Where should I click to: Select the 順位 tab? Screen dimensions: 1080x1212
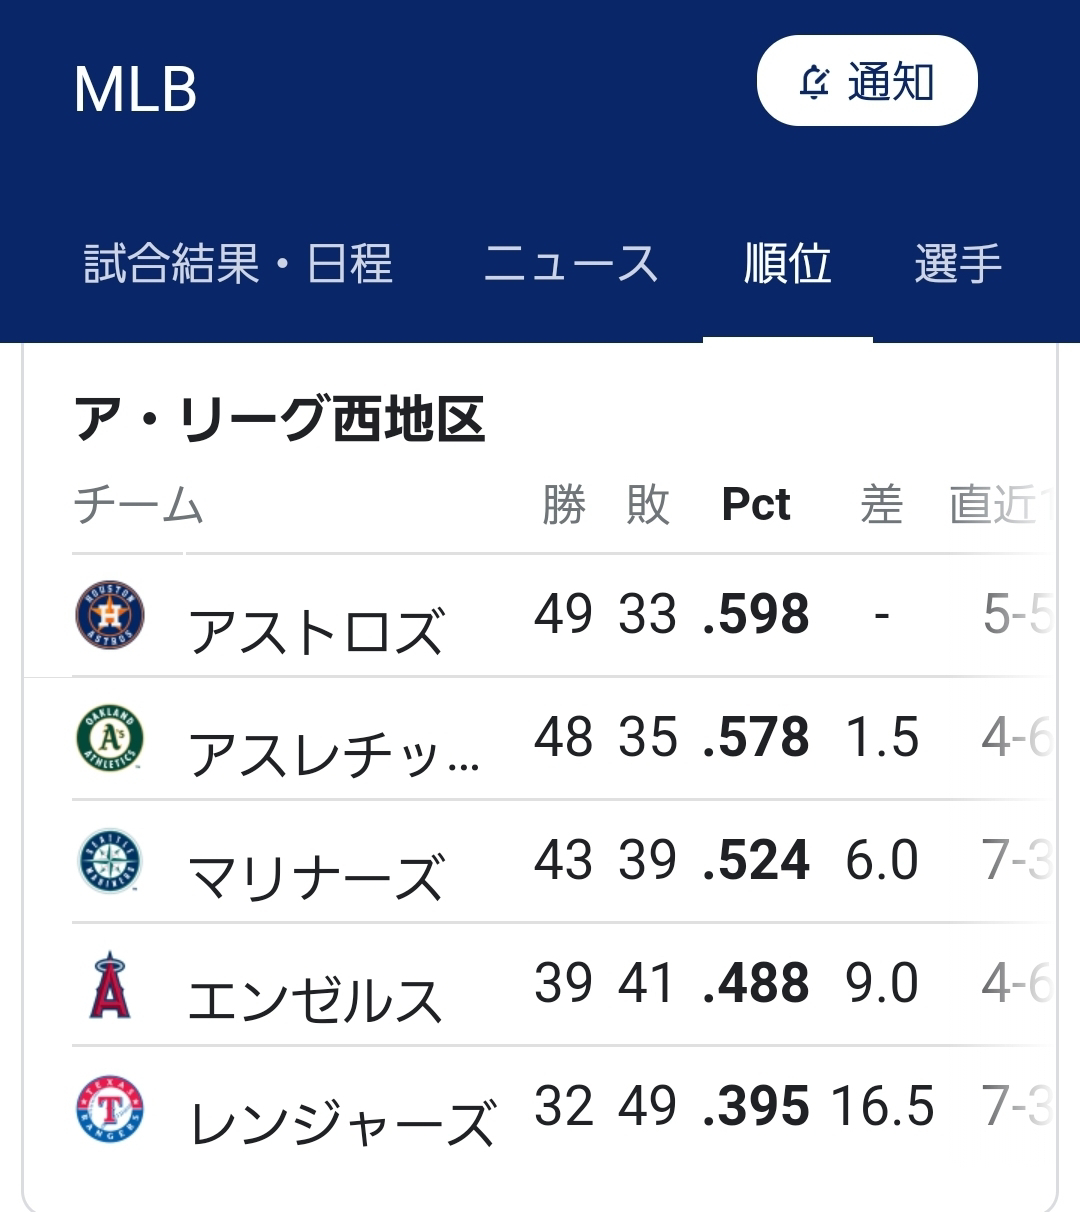click(x=788, y=264)
